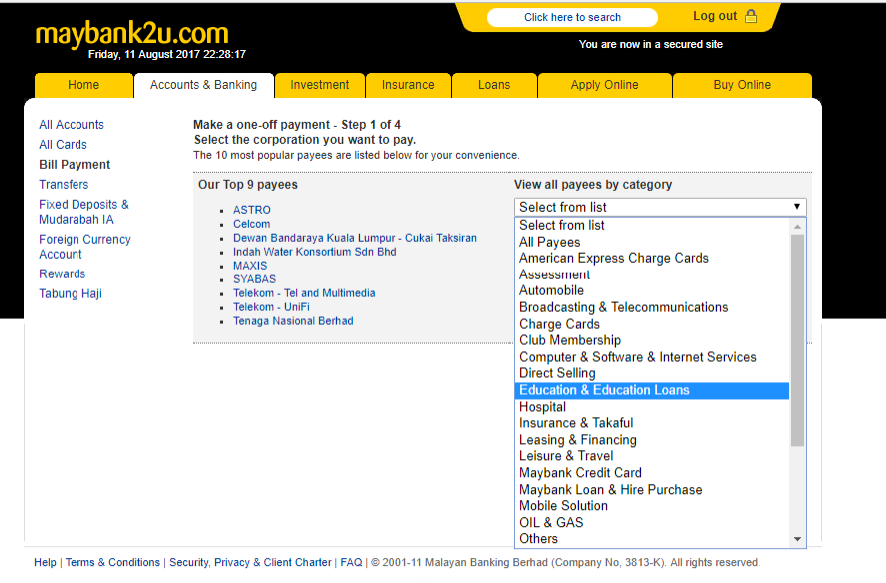This screenshot has height=583, width=886.
Task: Open All Accounts in sidebar
Action: coord(71,125)
